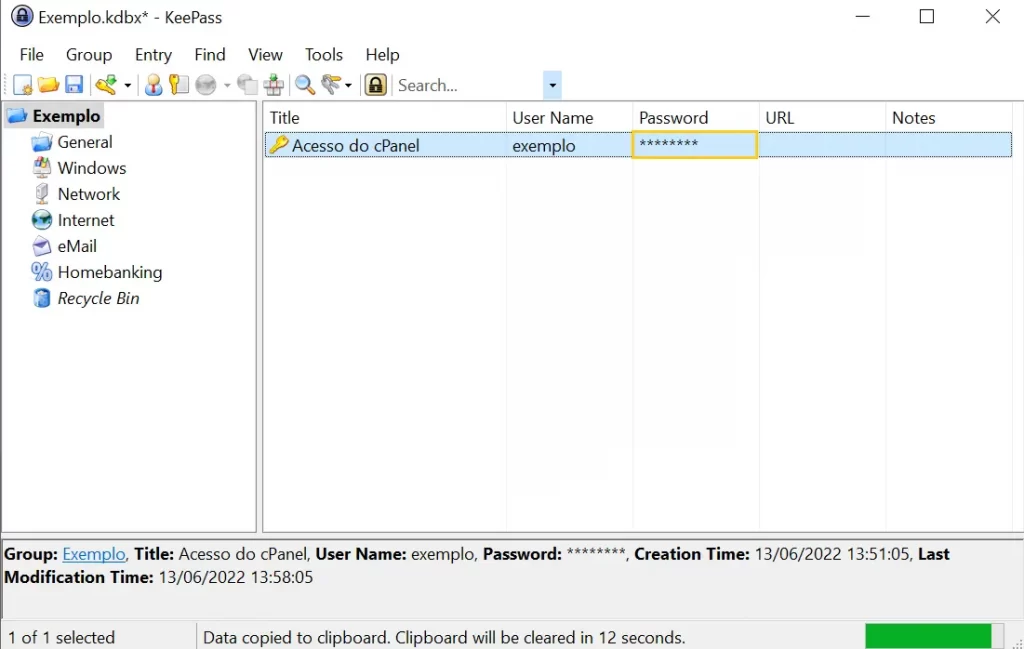Click the eMail envelope icon

click(42, 246)
